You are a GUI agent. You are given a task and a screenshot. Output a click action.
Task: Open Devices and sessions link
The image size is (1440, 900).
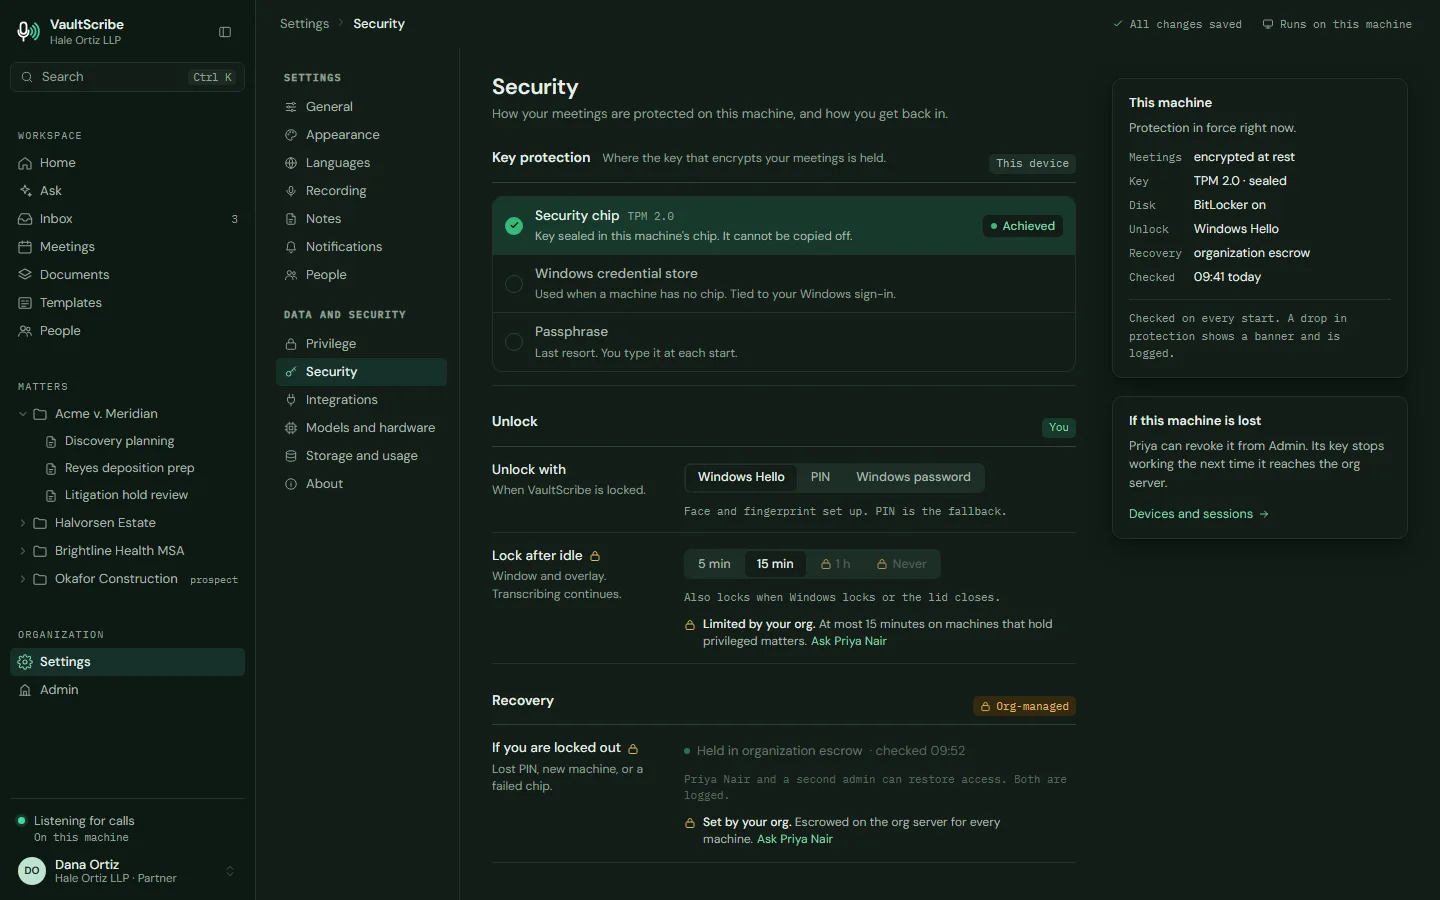[1199, 514]
